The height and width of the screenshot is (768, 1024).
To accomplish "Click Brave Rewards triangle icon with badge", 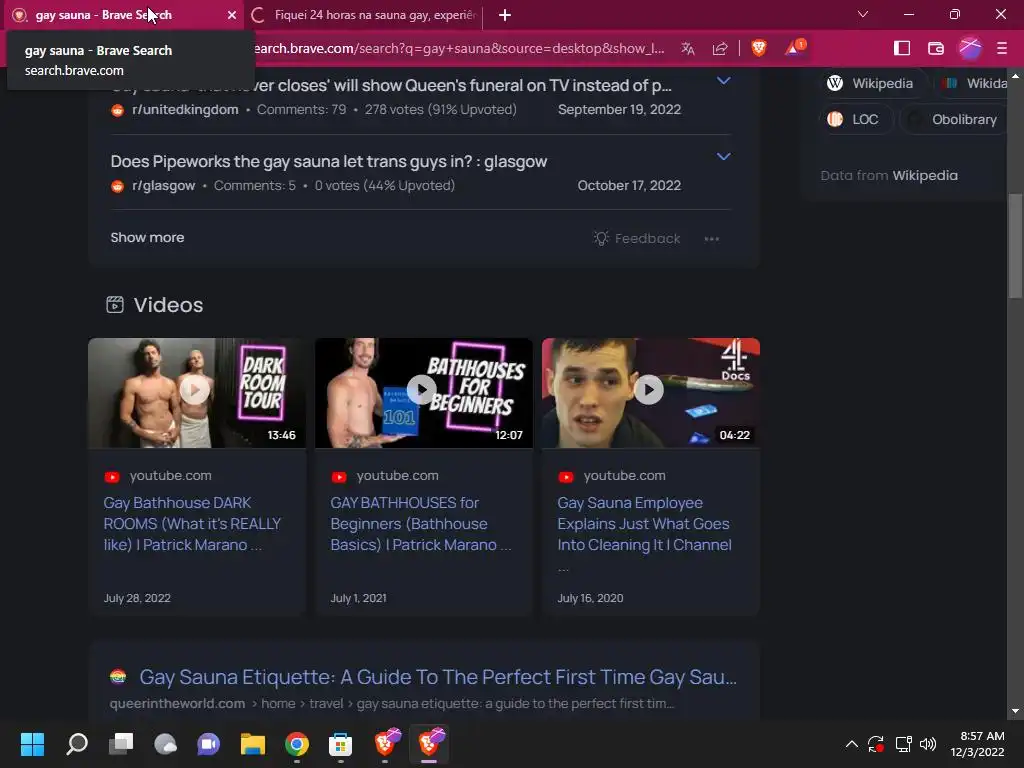I will (x=795, y=47).
